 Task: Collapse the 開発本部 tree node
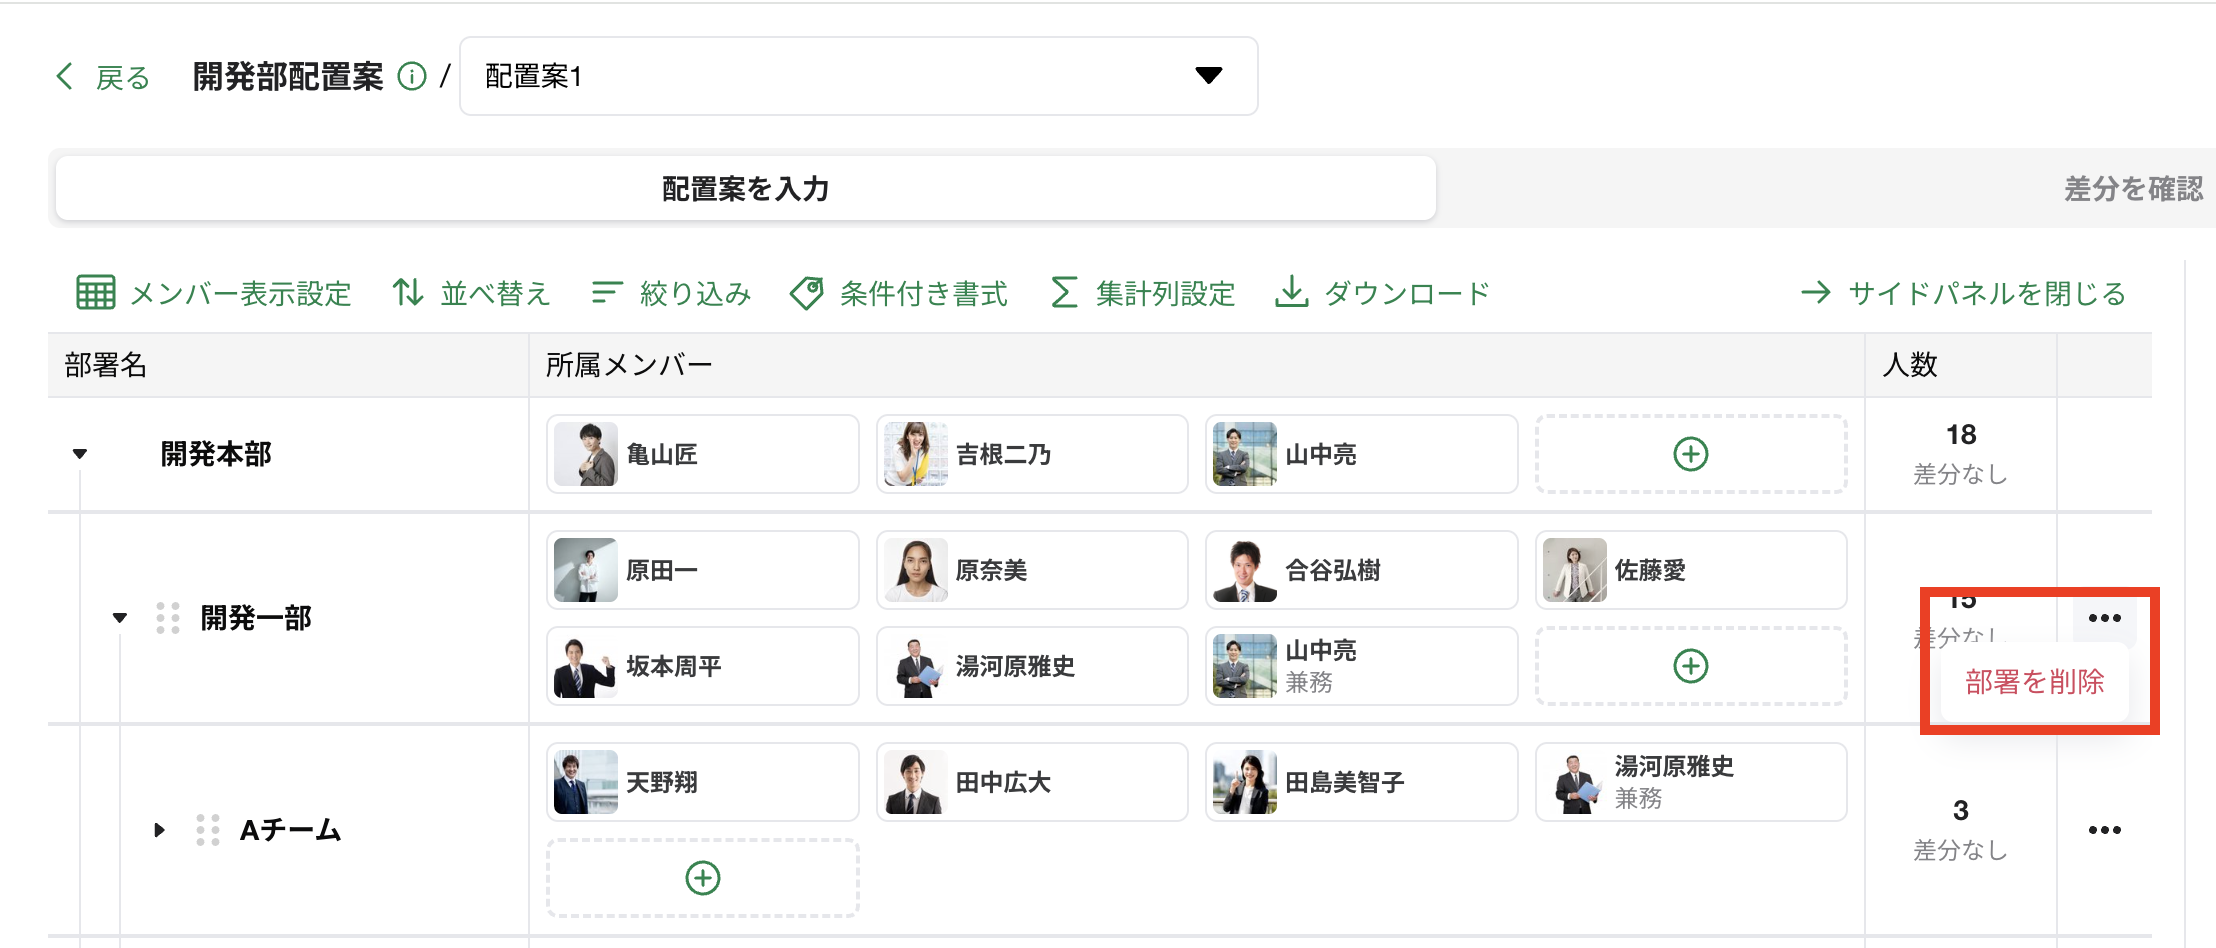80,454
